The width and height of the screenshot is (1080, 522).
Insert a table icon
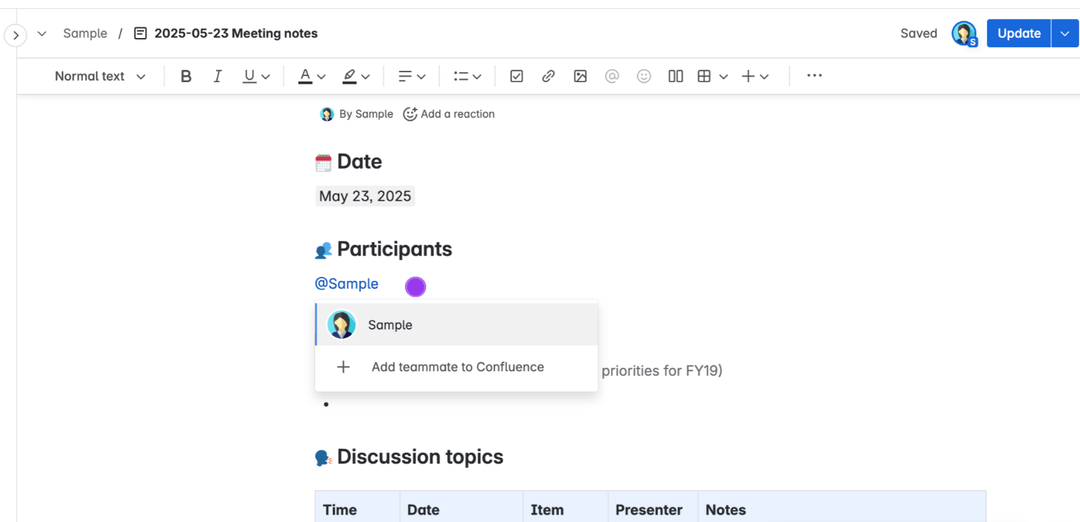[x=704, y=76]
